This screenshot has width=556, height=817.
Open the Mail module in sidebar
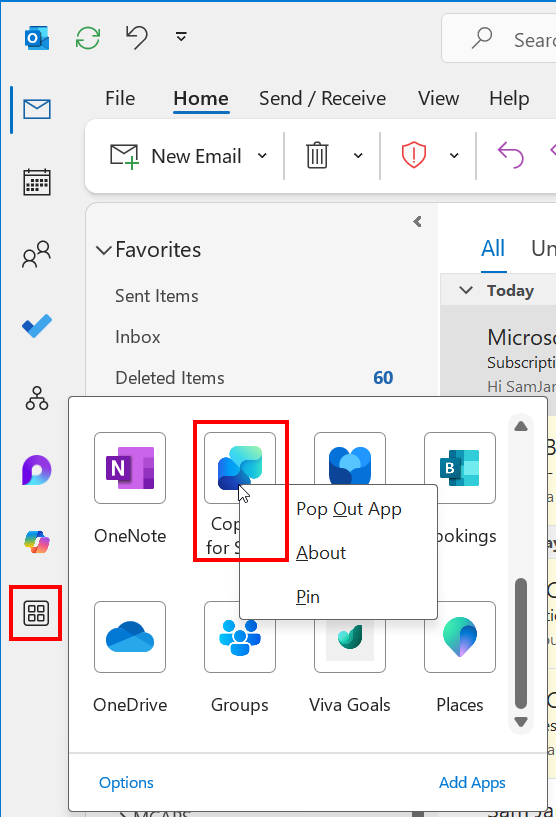pyautogui.click(x=37, y=109)
